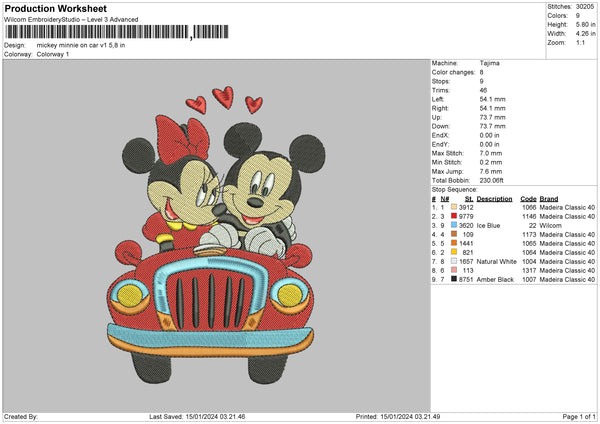Click the Amber Black color swatch
This screenshot has height=424, width=600.
click(x=453, y=280)
